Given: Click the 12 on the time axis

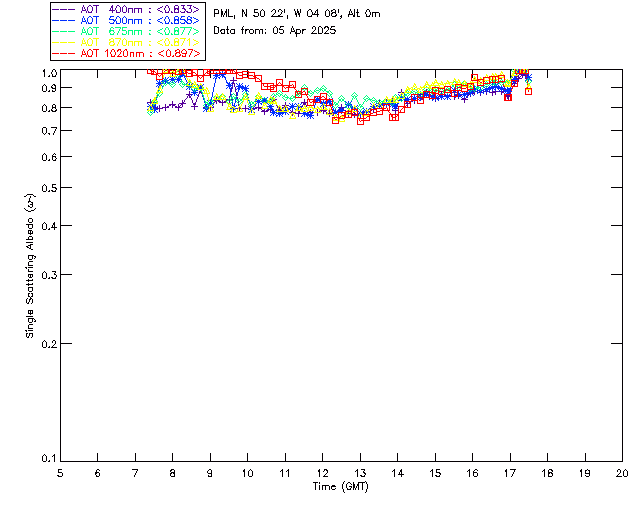Looking at the screenshot, I should tap(322, 473).
